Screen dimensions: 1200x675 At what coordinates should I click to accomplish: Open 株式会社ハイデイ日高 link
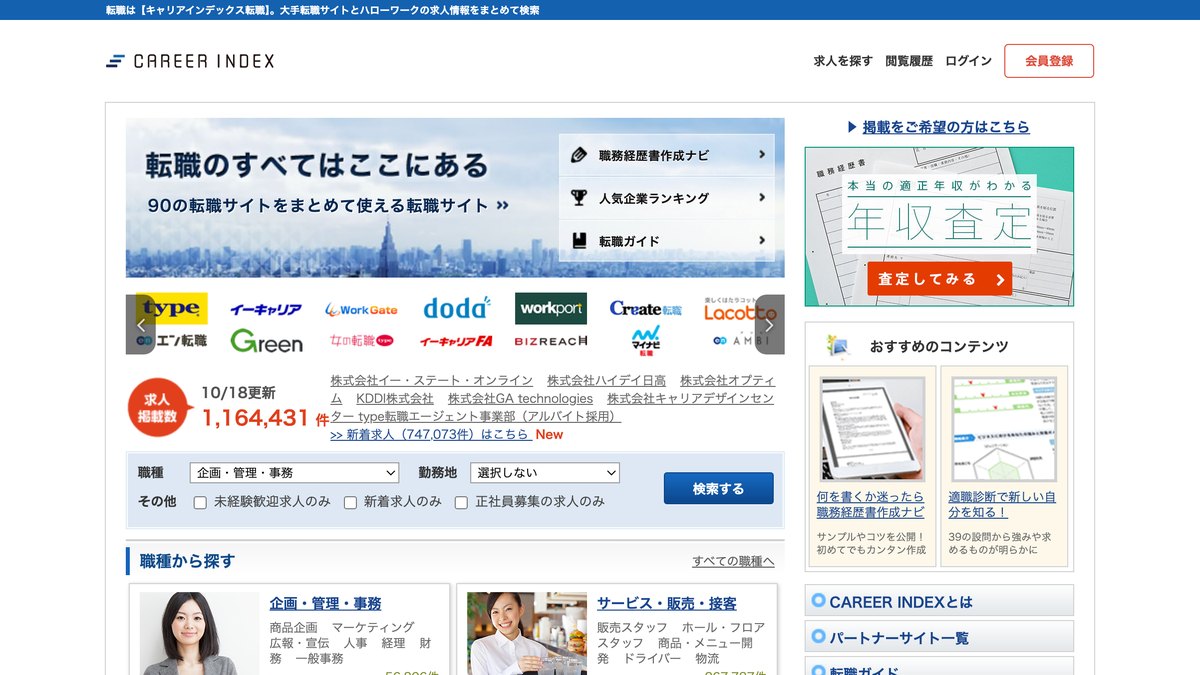[x=606, y=381]
